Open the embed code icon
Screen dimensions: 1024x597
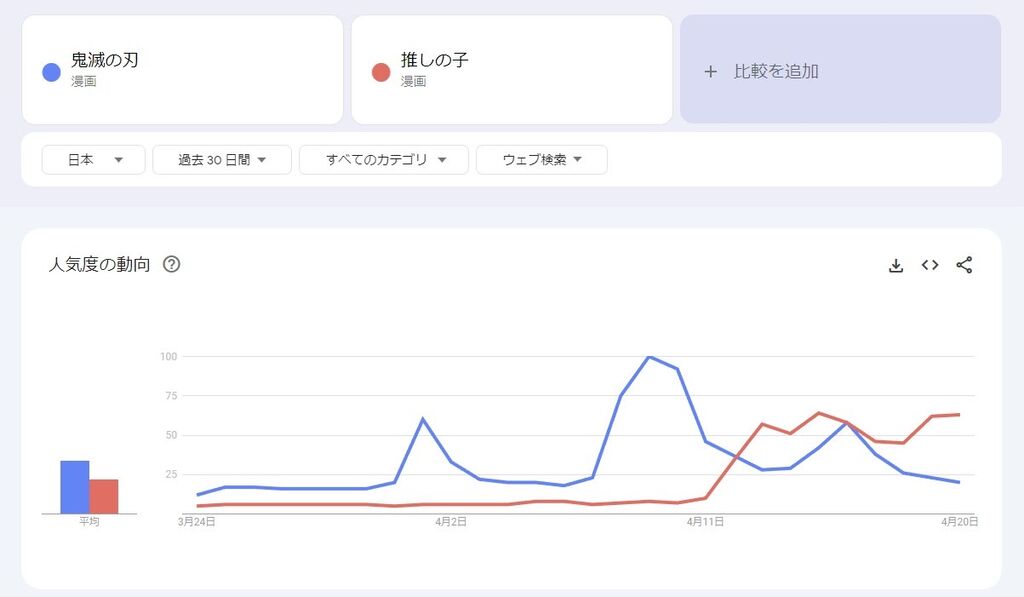tap(930, 265)
